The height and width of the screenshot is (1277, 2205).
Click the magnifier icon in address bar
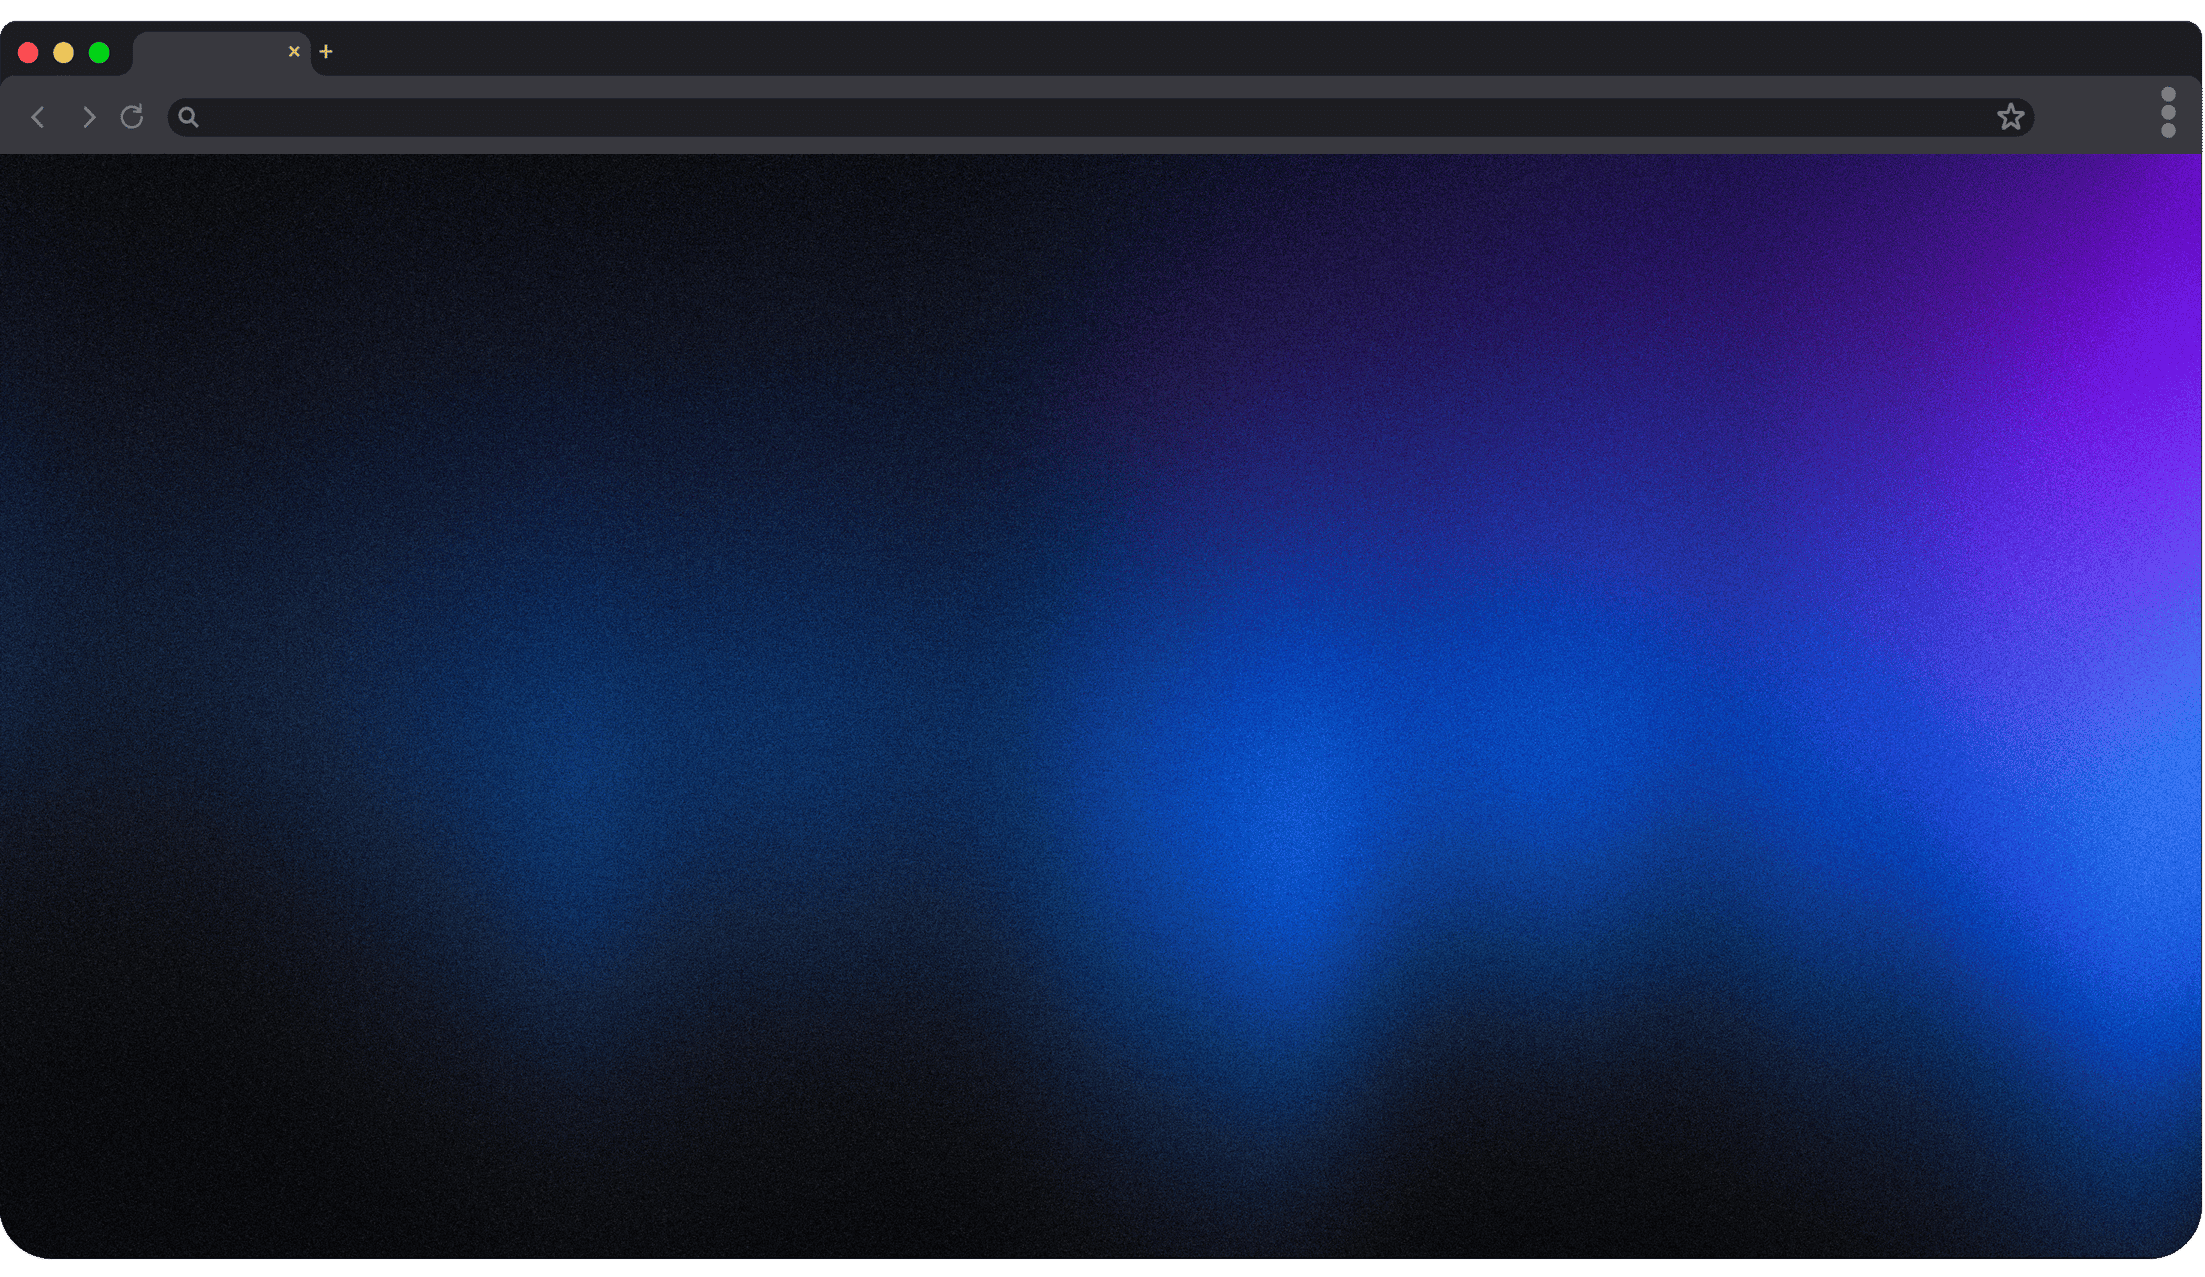(188, 117)
